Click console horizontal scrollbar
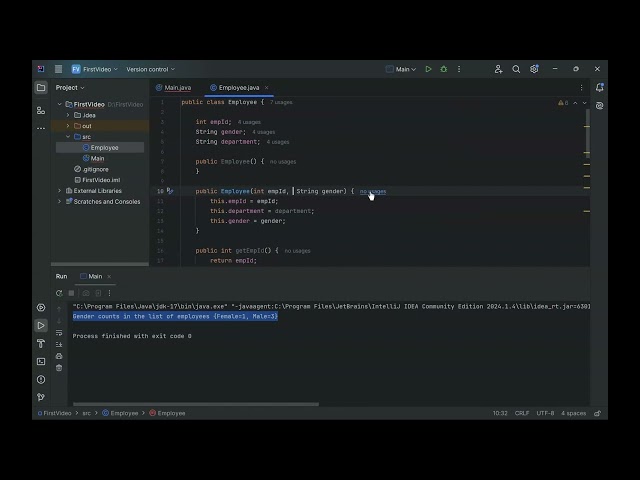The width and height of the screenshot is (640, 480). 196,404
